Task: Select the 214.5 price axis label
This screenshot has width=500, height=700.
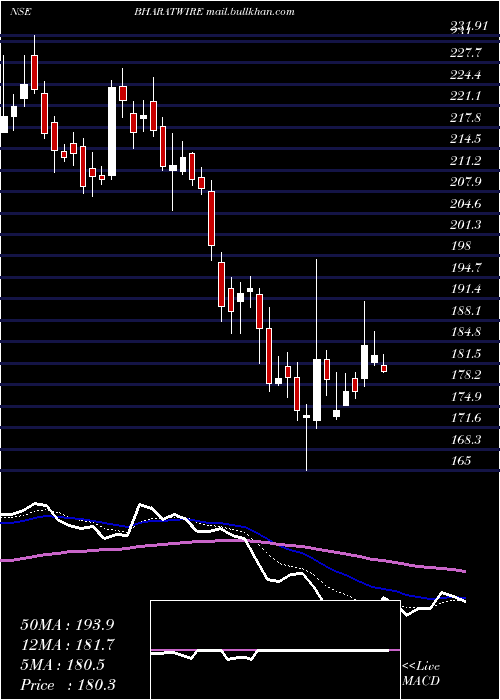Action: tap(466, 139)
